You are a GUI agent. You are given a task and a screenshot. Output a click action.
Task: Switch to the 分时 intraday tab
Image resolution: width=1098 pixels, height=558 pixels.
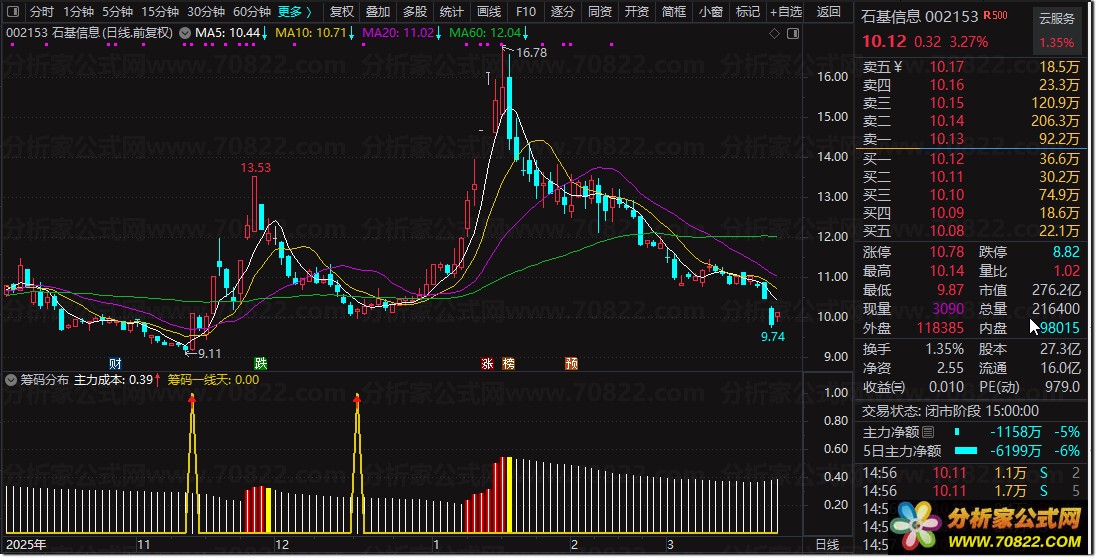tap(41, 12)
